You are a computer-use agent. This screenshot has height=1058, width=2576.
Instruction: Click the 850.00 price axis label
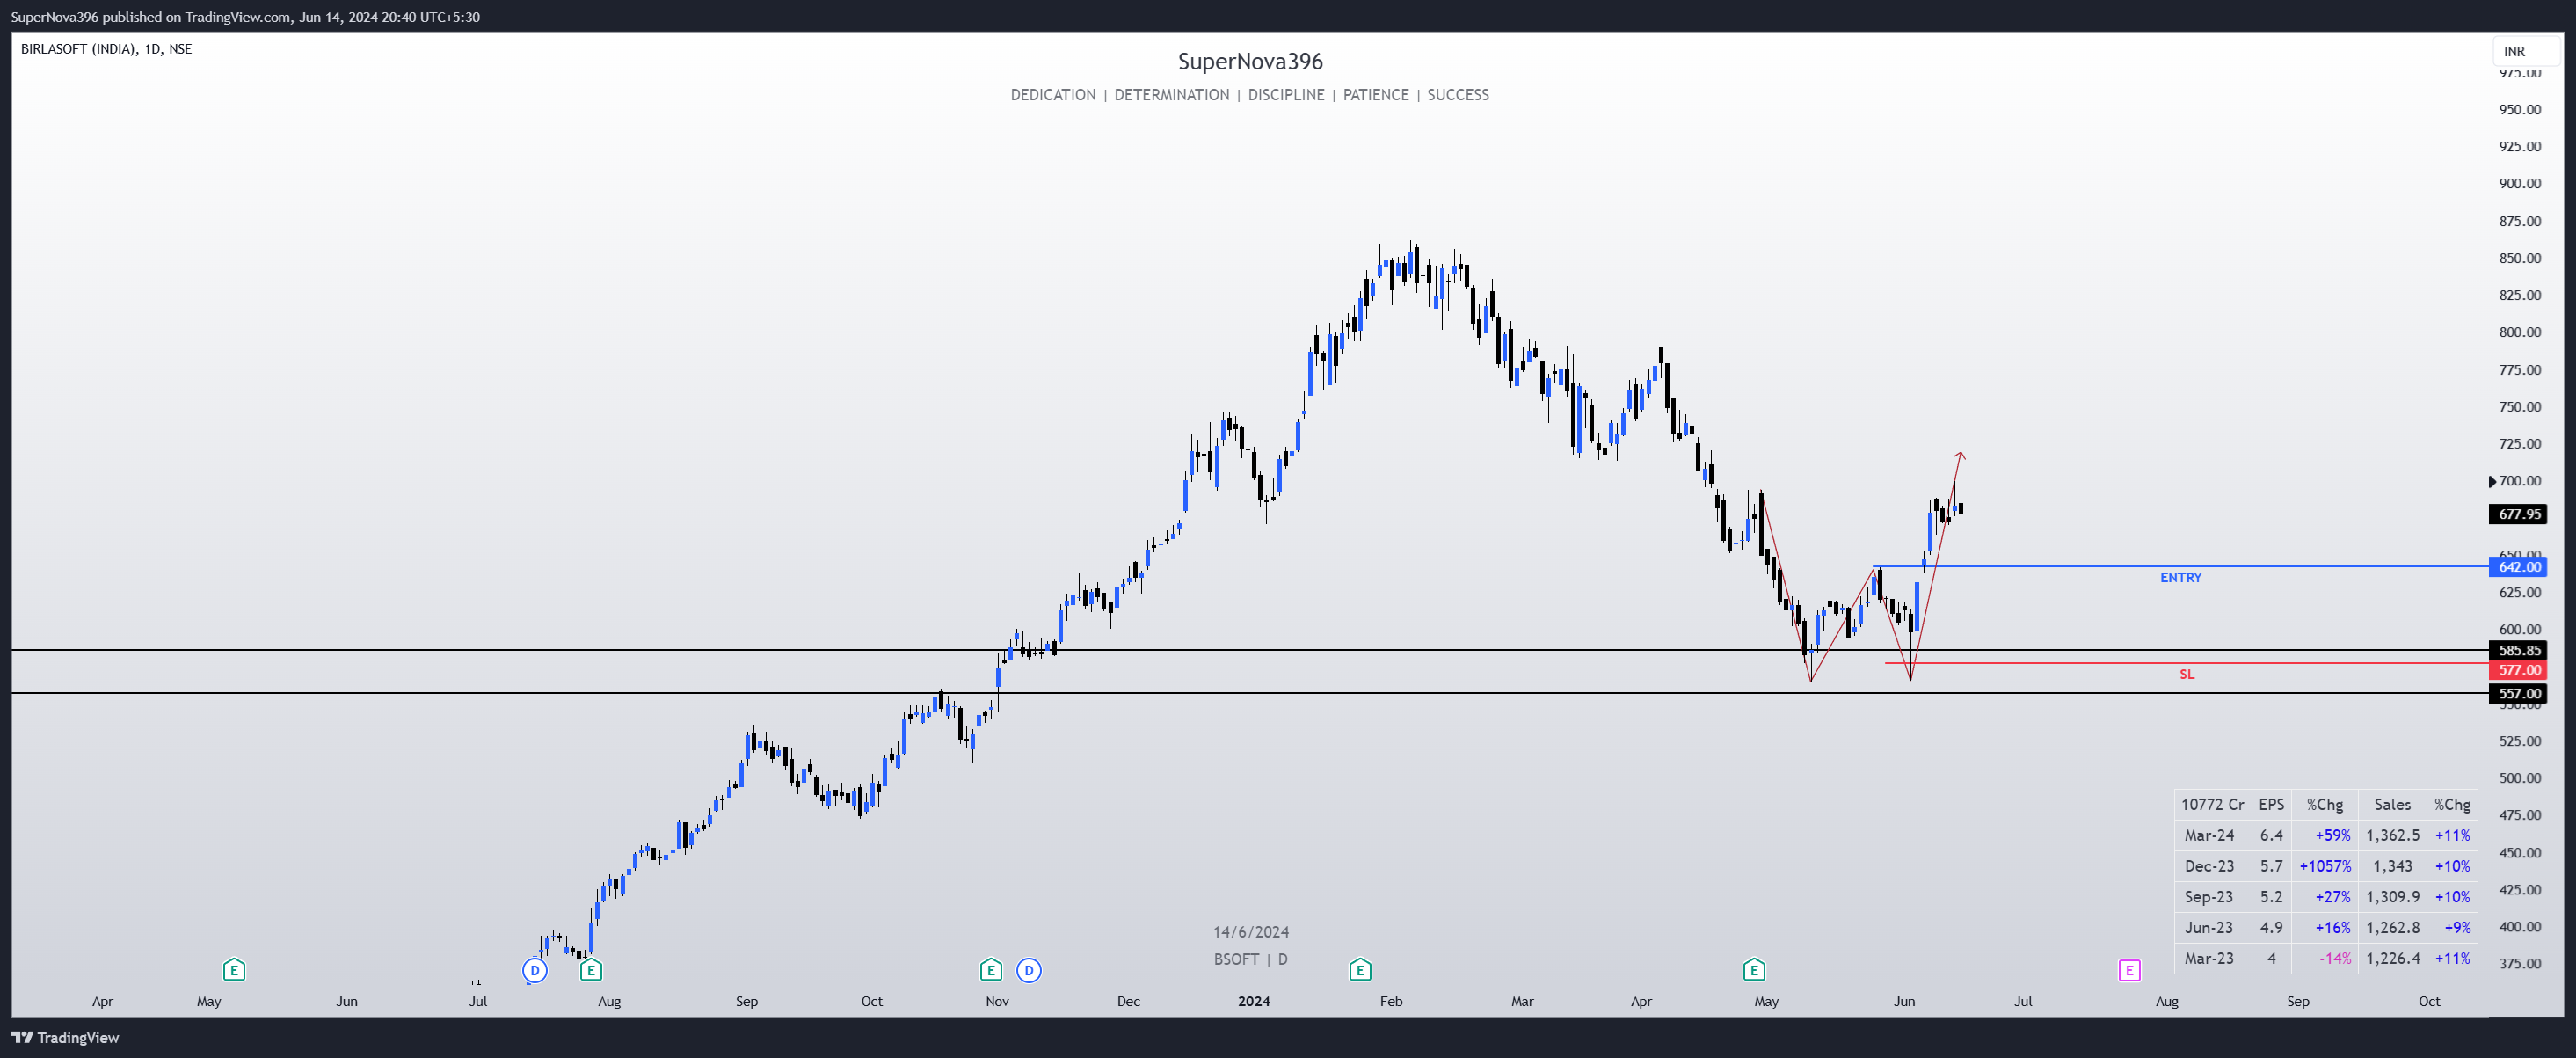tap(2519, 258)
